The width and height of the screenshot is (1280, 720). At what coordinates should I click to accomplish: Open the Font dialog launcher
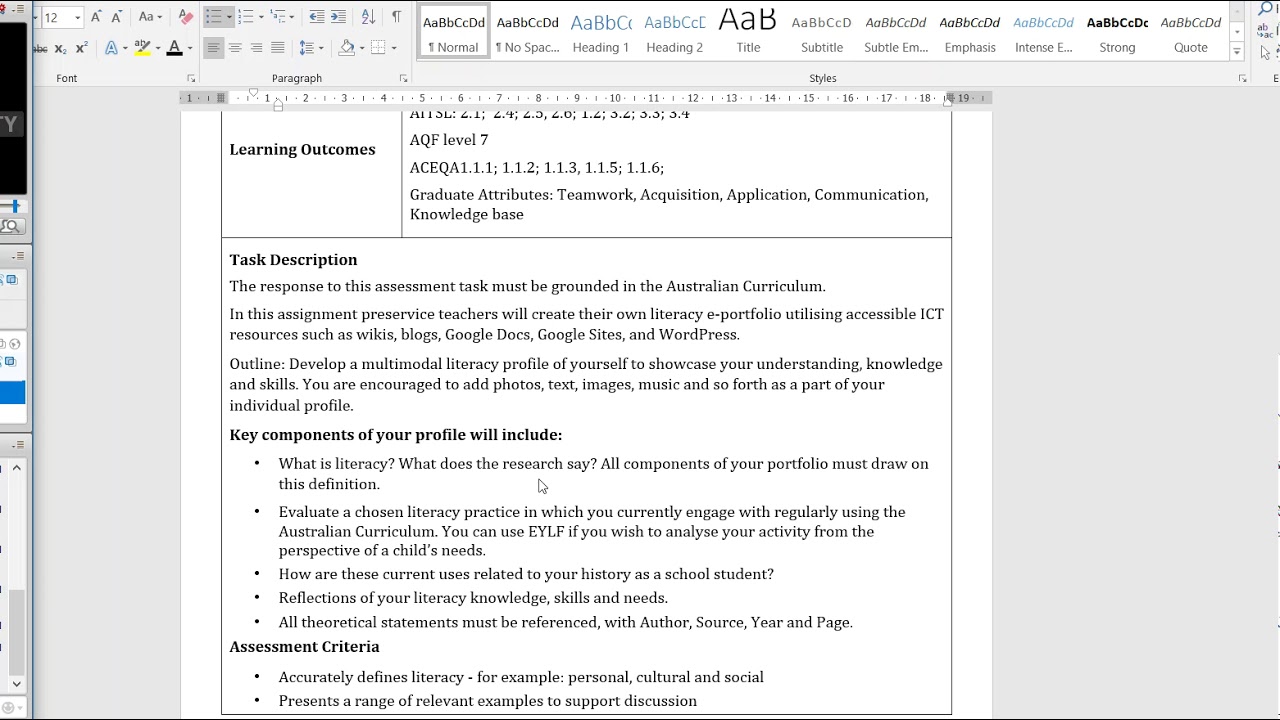191,78
